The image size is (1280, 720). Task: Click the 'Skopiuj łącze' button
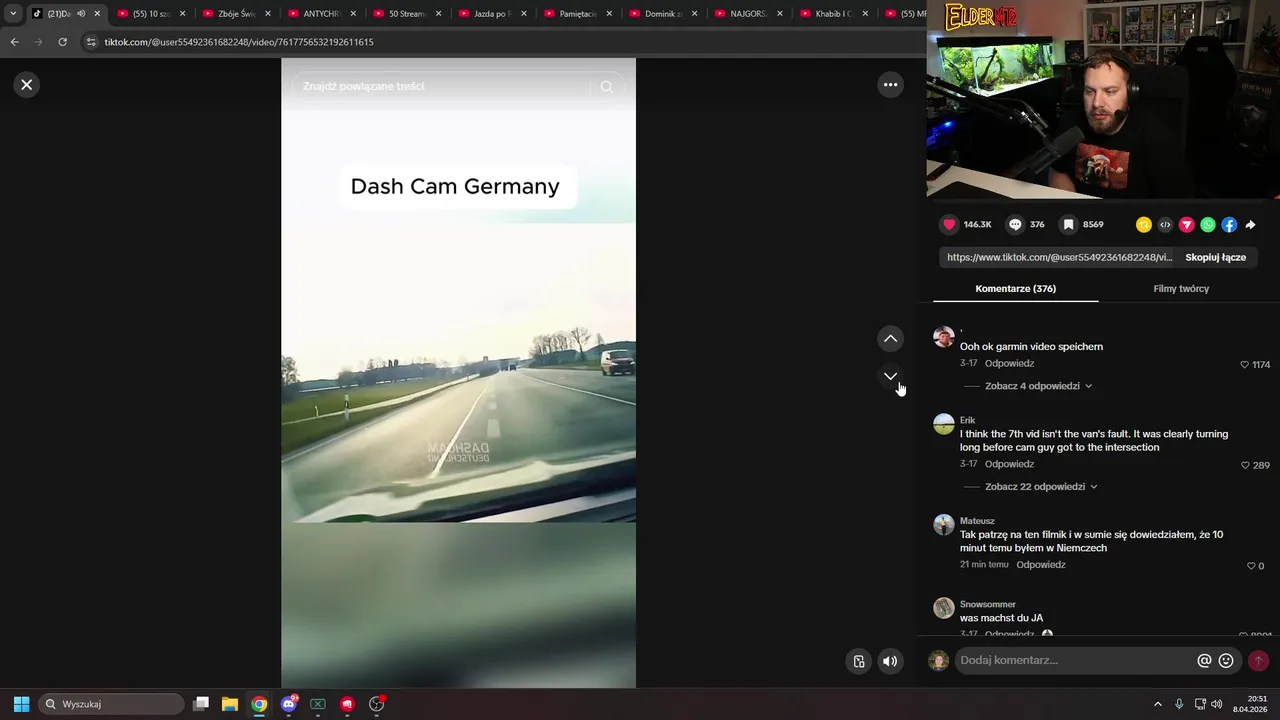[x=1215, y=257]
